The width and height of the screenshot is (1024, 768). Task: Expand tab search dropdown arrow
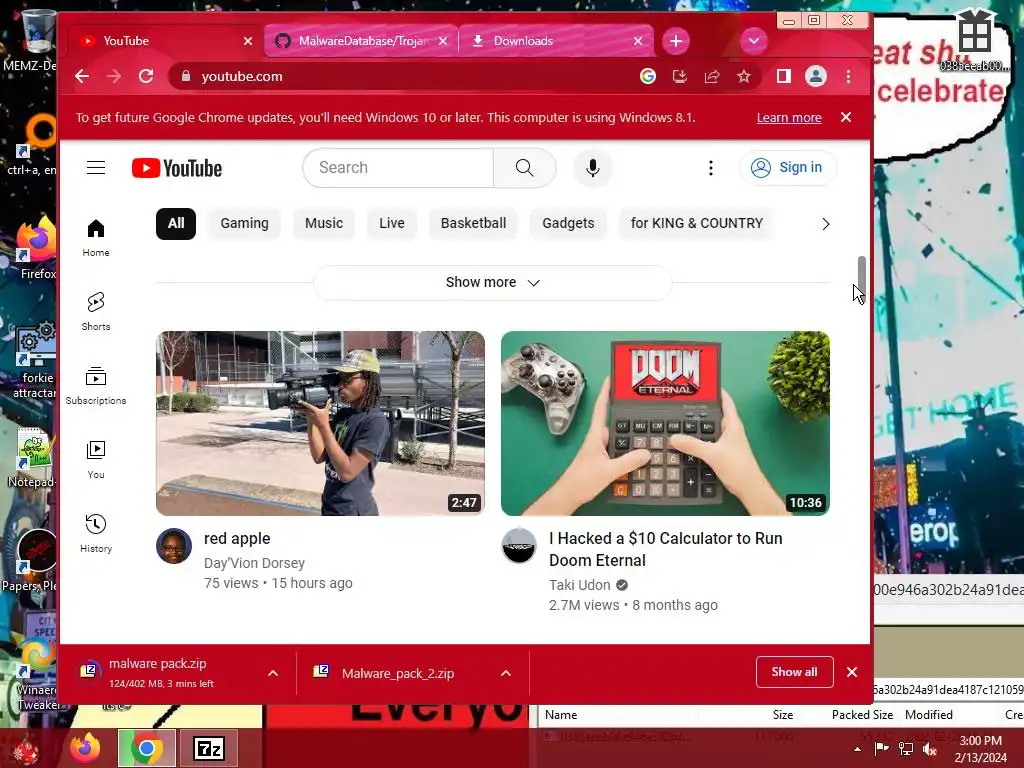point(754,41)
